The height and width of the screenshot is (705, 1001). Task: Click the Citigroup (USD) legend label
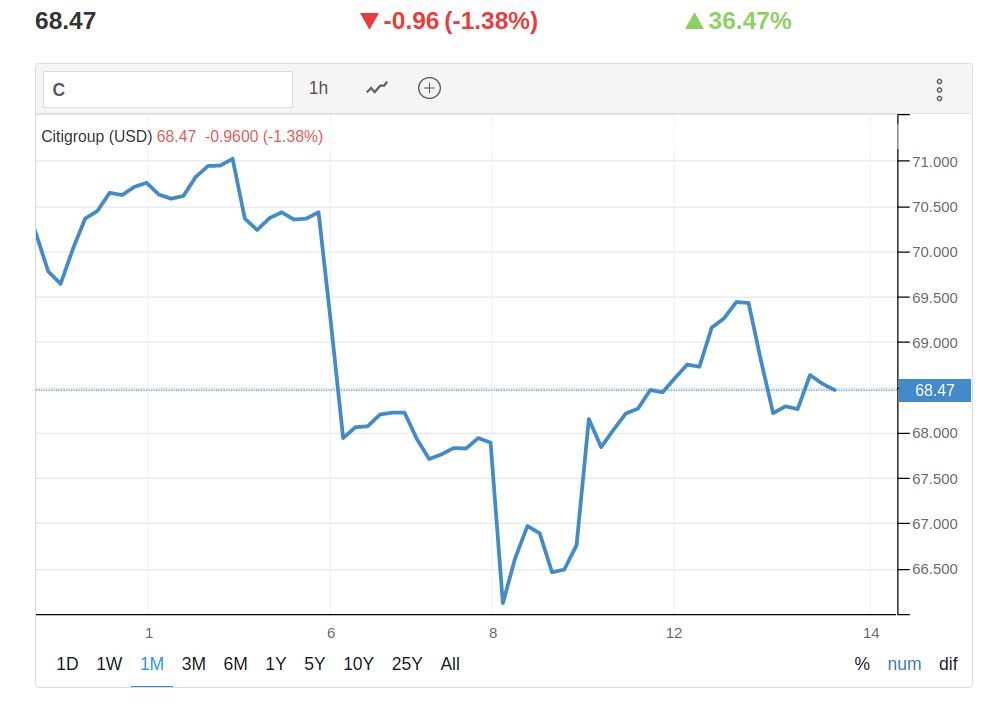tap(96, 136)
